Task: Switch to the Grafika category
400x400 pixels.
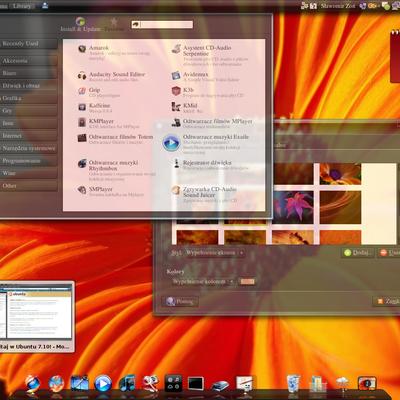Action: 29,98
